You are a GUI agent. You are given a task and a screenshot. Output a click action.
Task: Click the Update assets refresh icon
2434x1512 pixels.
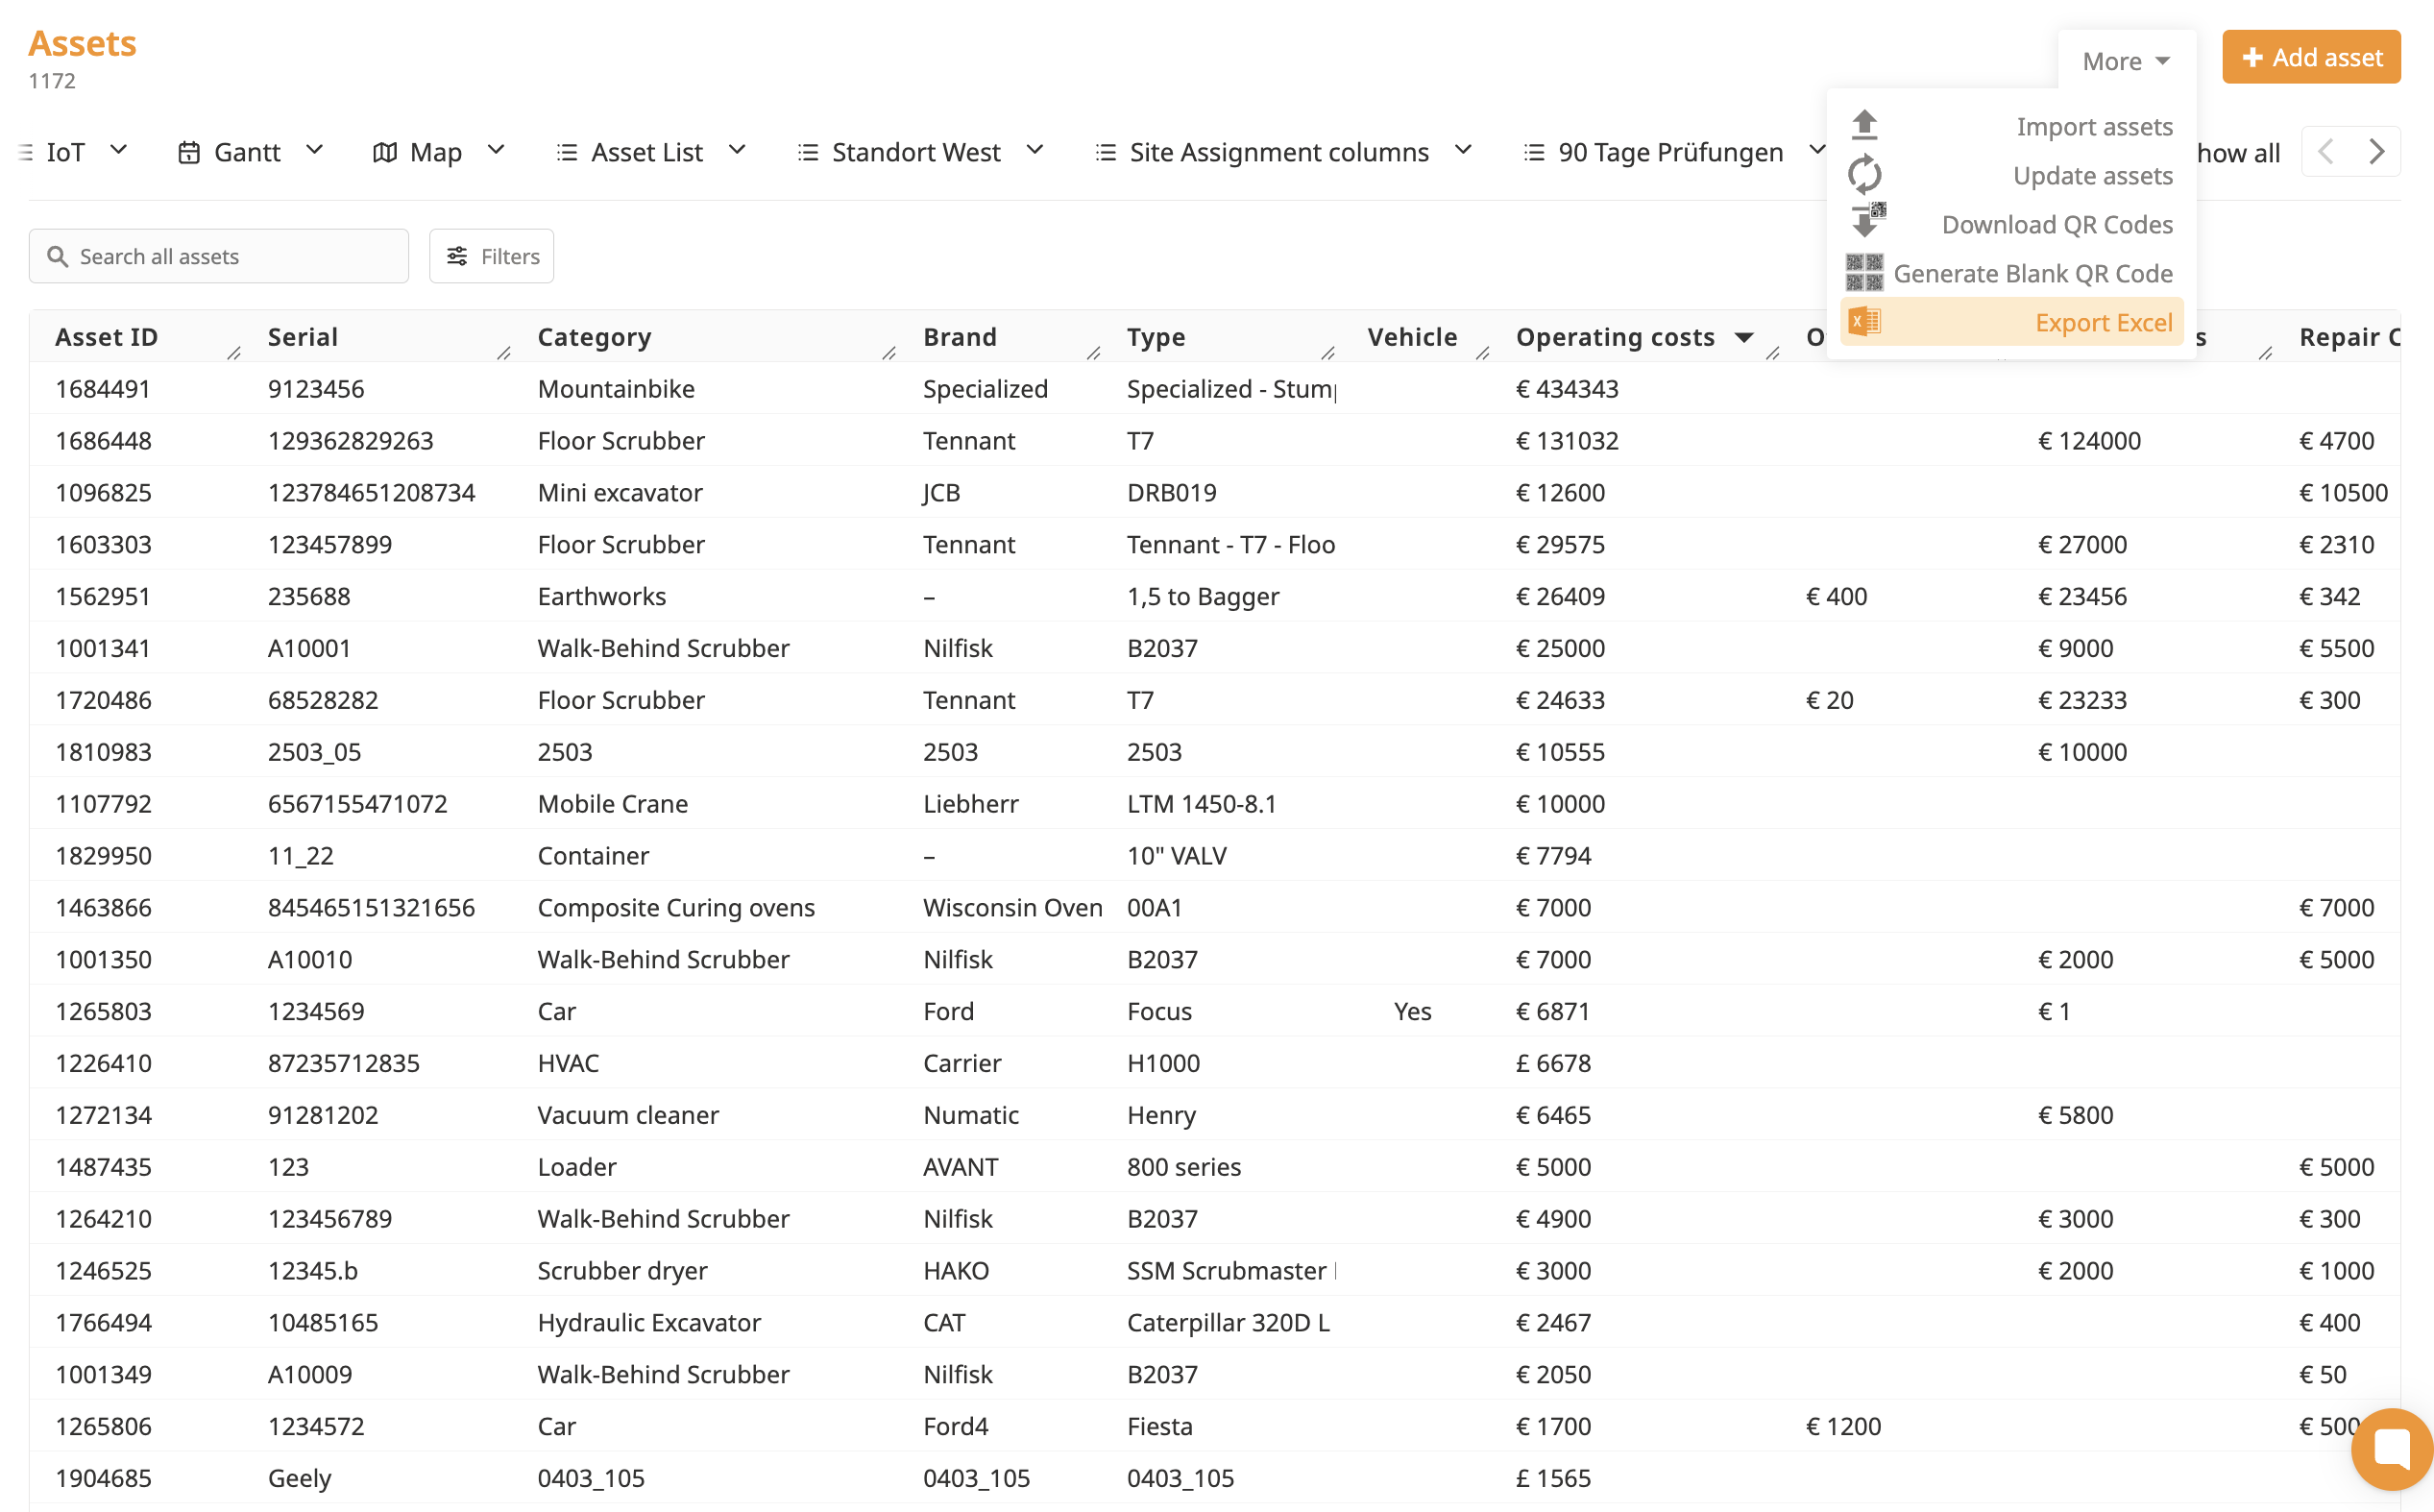(x=1864, y=175)
